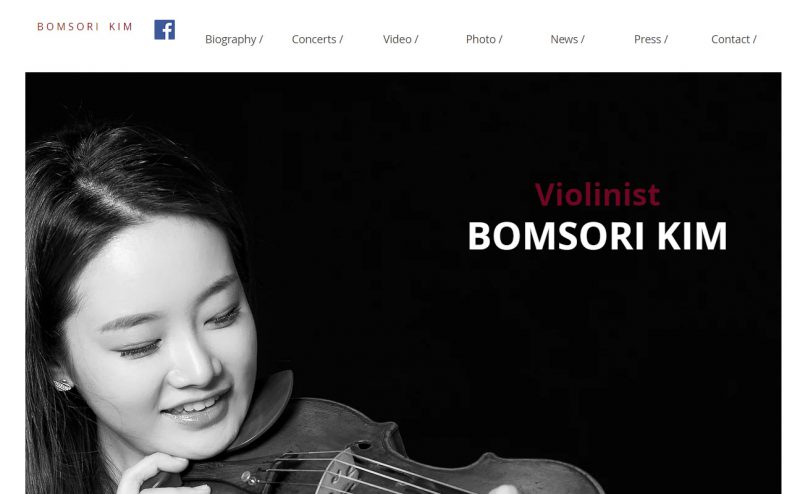This screenshot has width=800, height=494.
Task: Open the Facebook page icon
Action: tap(164, 30)
